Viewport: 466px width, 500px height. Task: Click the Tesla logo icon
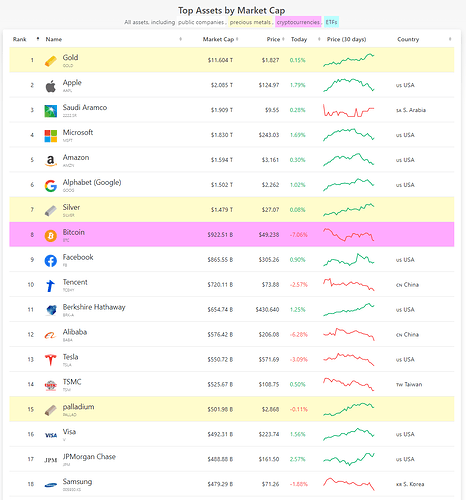[x=51, y=360]
